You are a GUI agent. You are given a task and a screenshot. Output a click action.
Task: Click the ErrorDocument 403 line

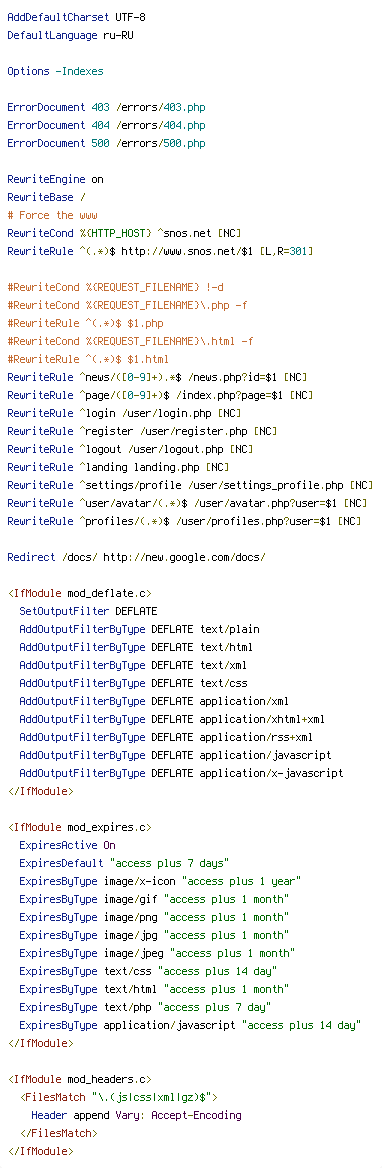coord(106,107)
